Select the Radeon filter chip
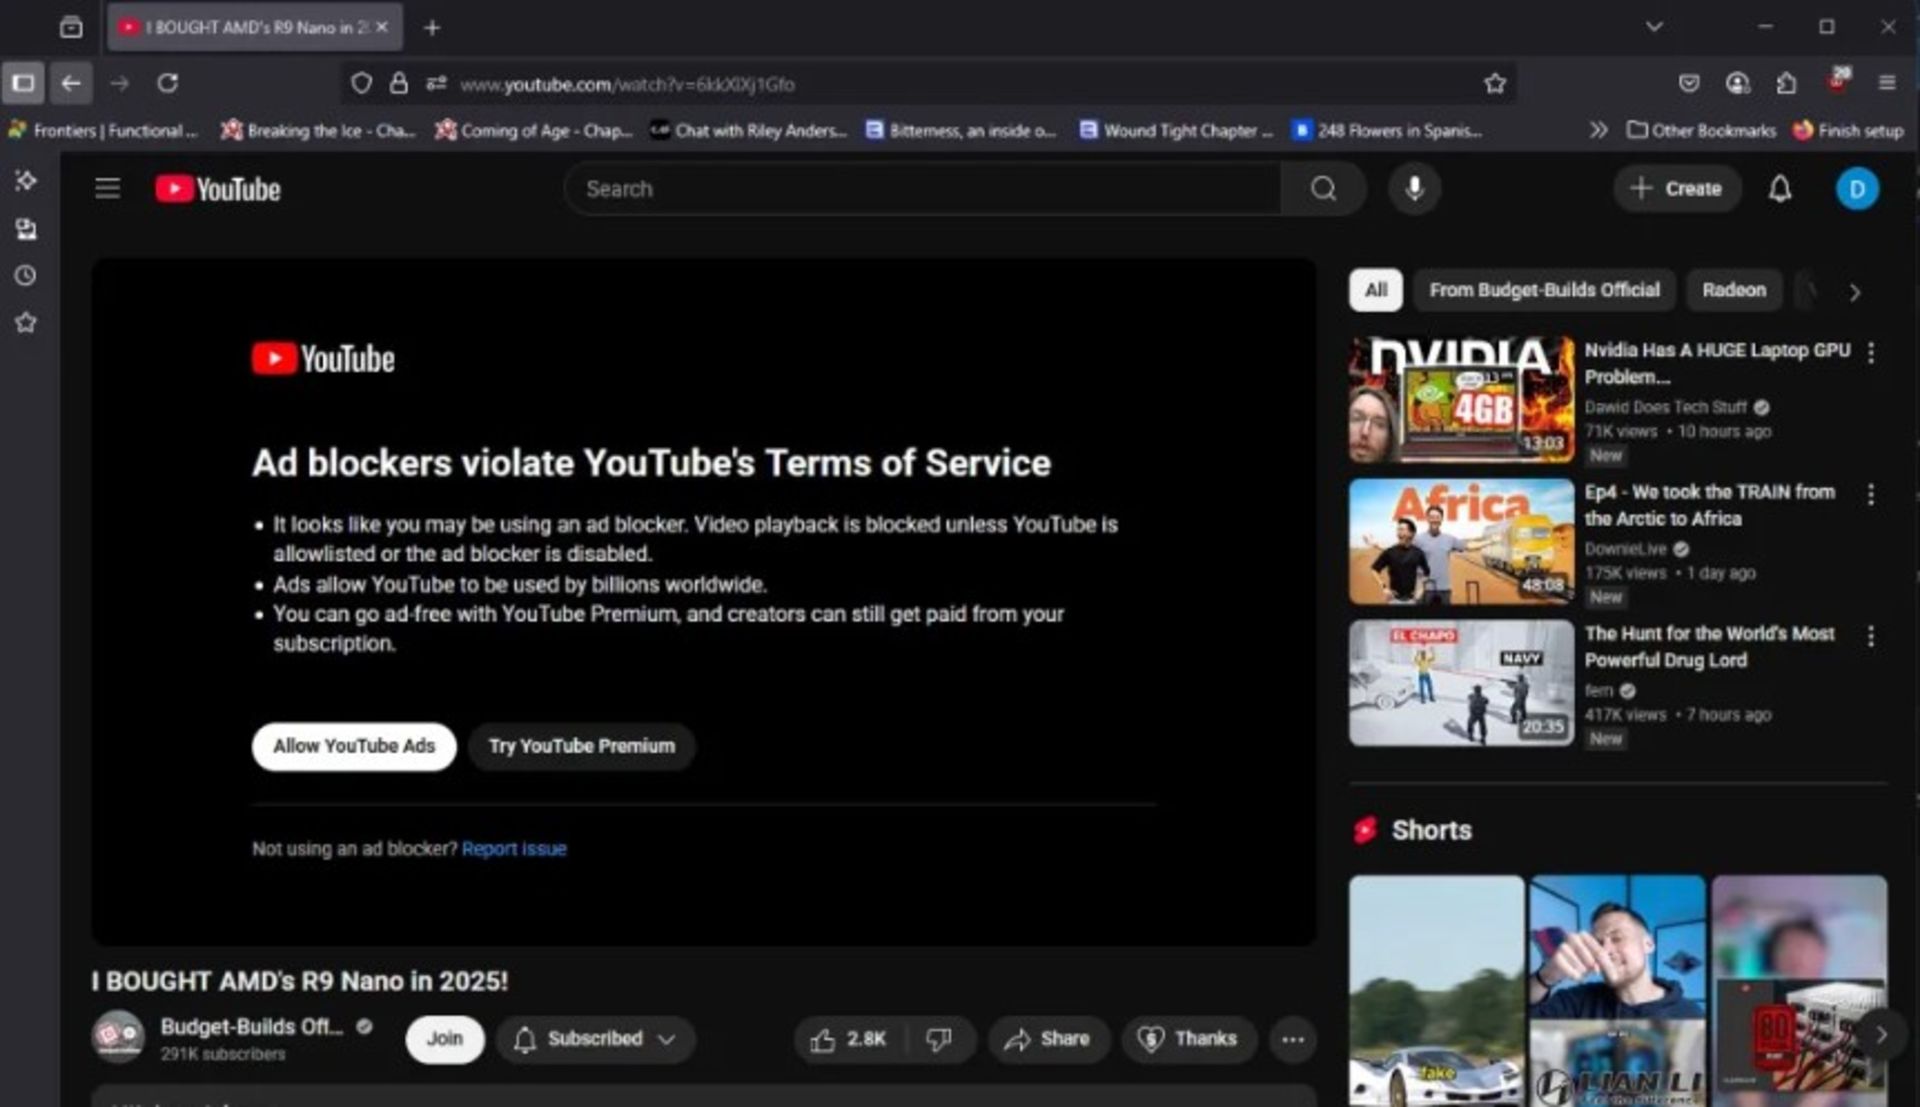 point(1734,290)
